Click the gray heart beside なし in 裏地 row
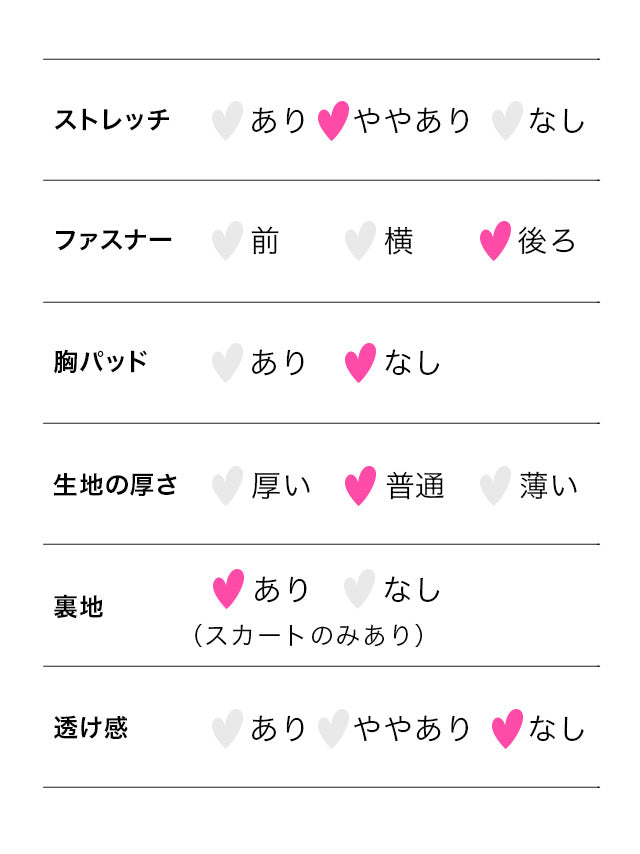This screenshot has width=640, height=854. [359, 589]
